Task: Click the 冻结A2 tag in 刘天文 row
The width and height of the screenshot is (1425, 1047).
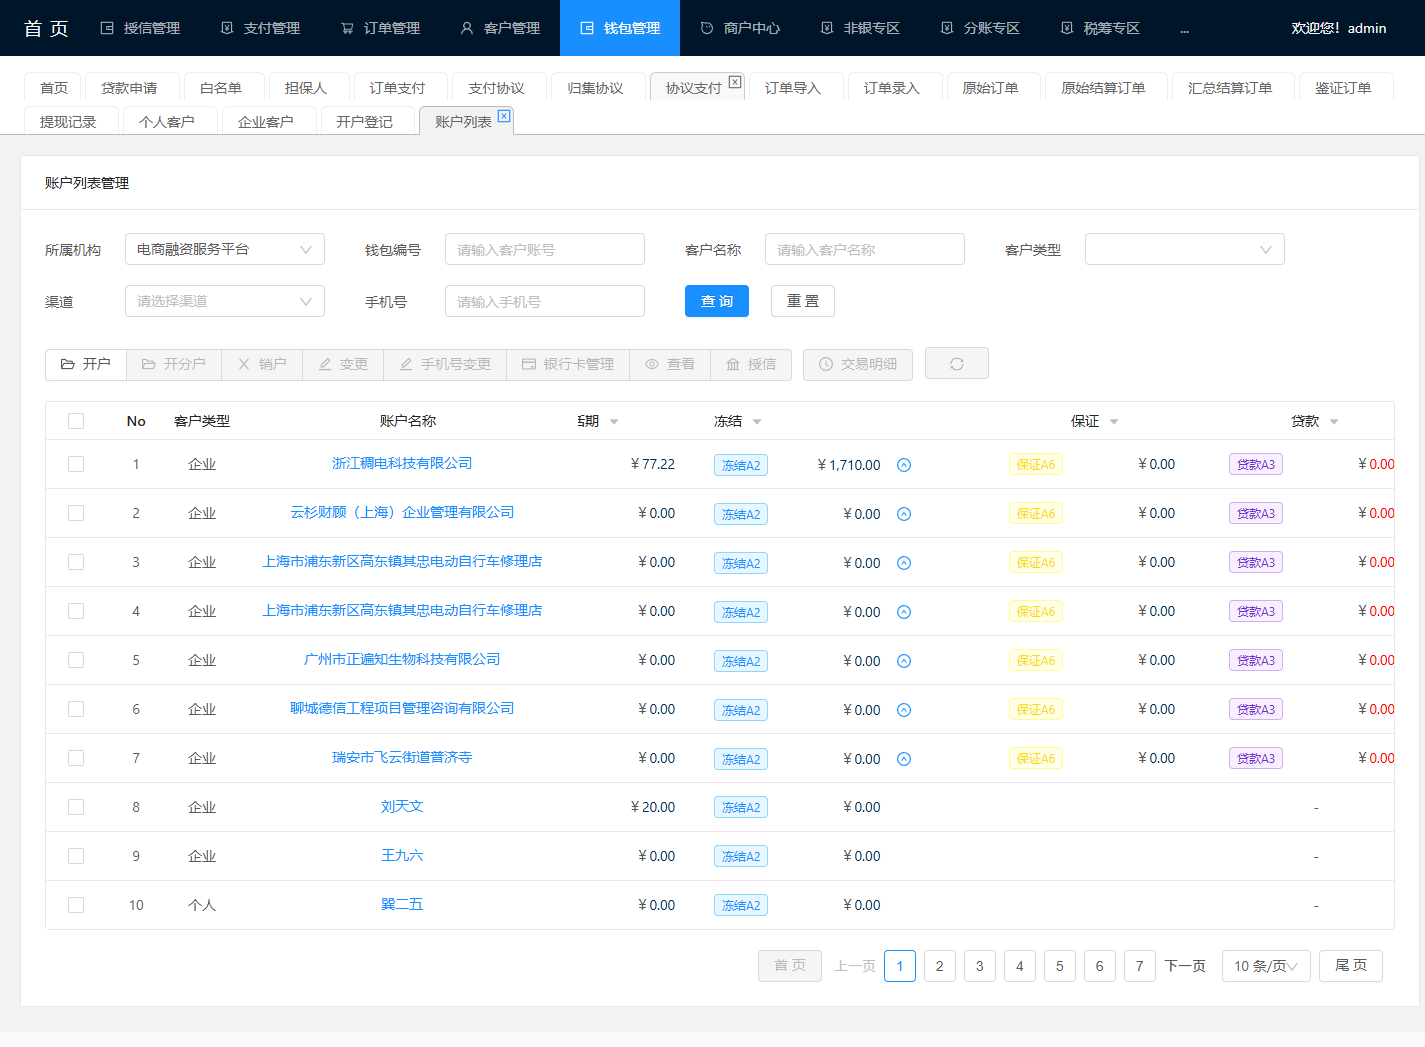Action: click(x=741, y=807)
